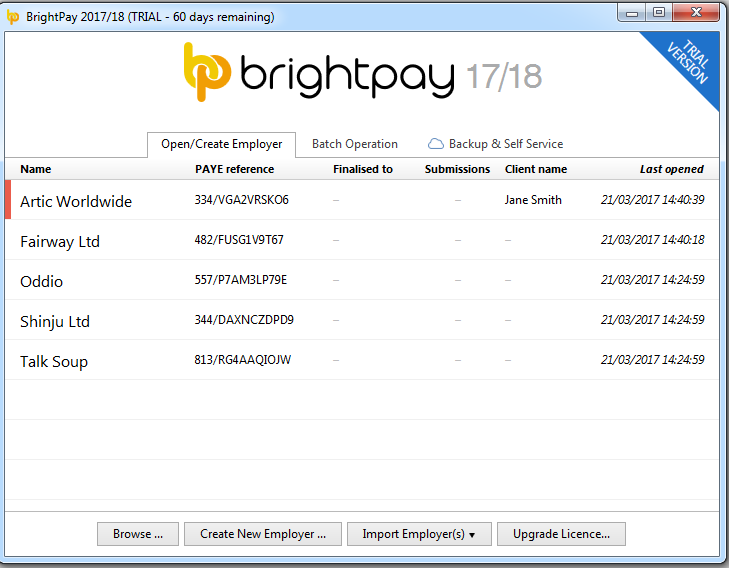Click PAYE reference 557/P7AM3LP79E
This screenshot has height=568, width=729.
pyautogui.click(x=240, y=280)
